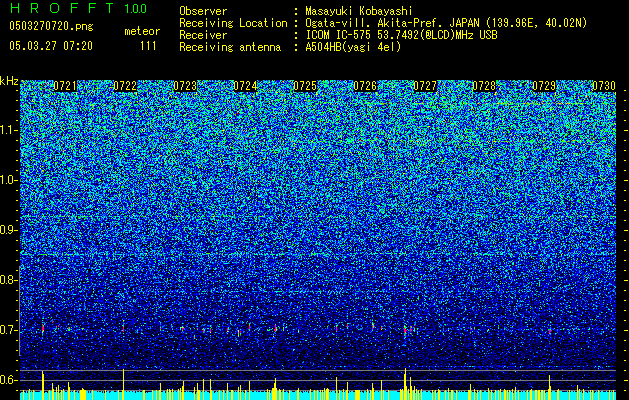Click the 0730 time marker
The width and height of the screenshot is (629, 400).
(604, 86)
